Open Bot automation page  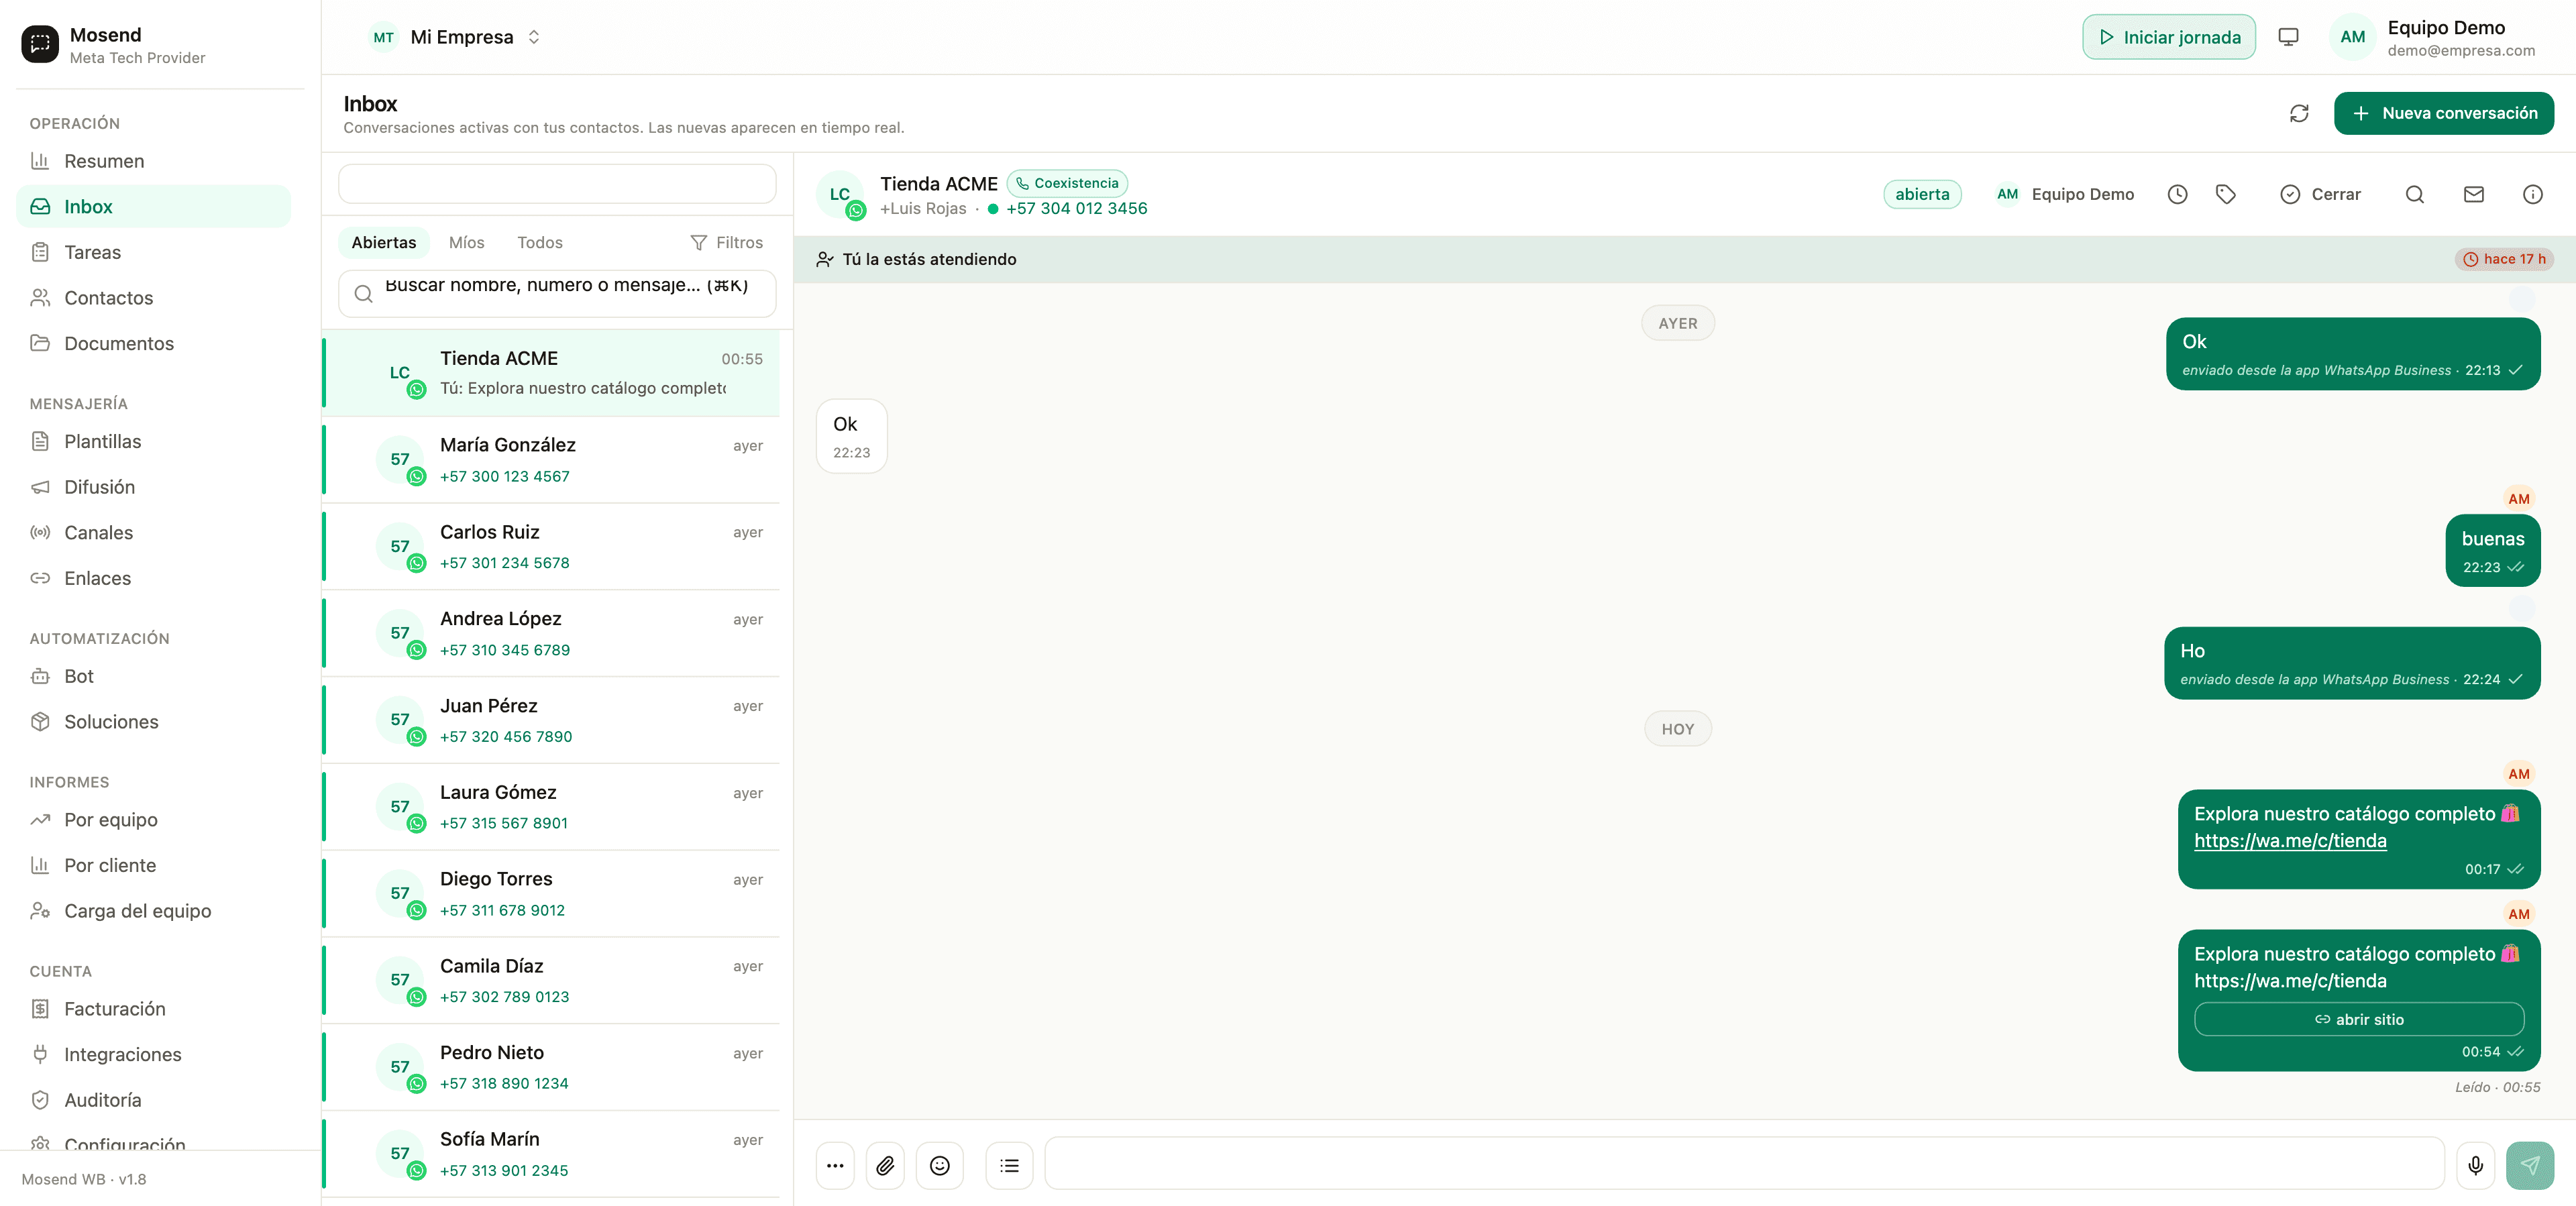[153, 676]
